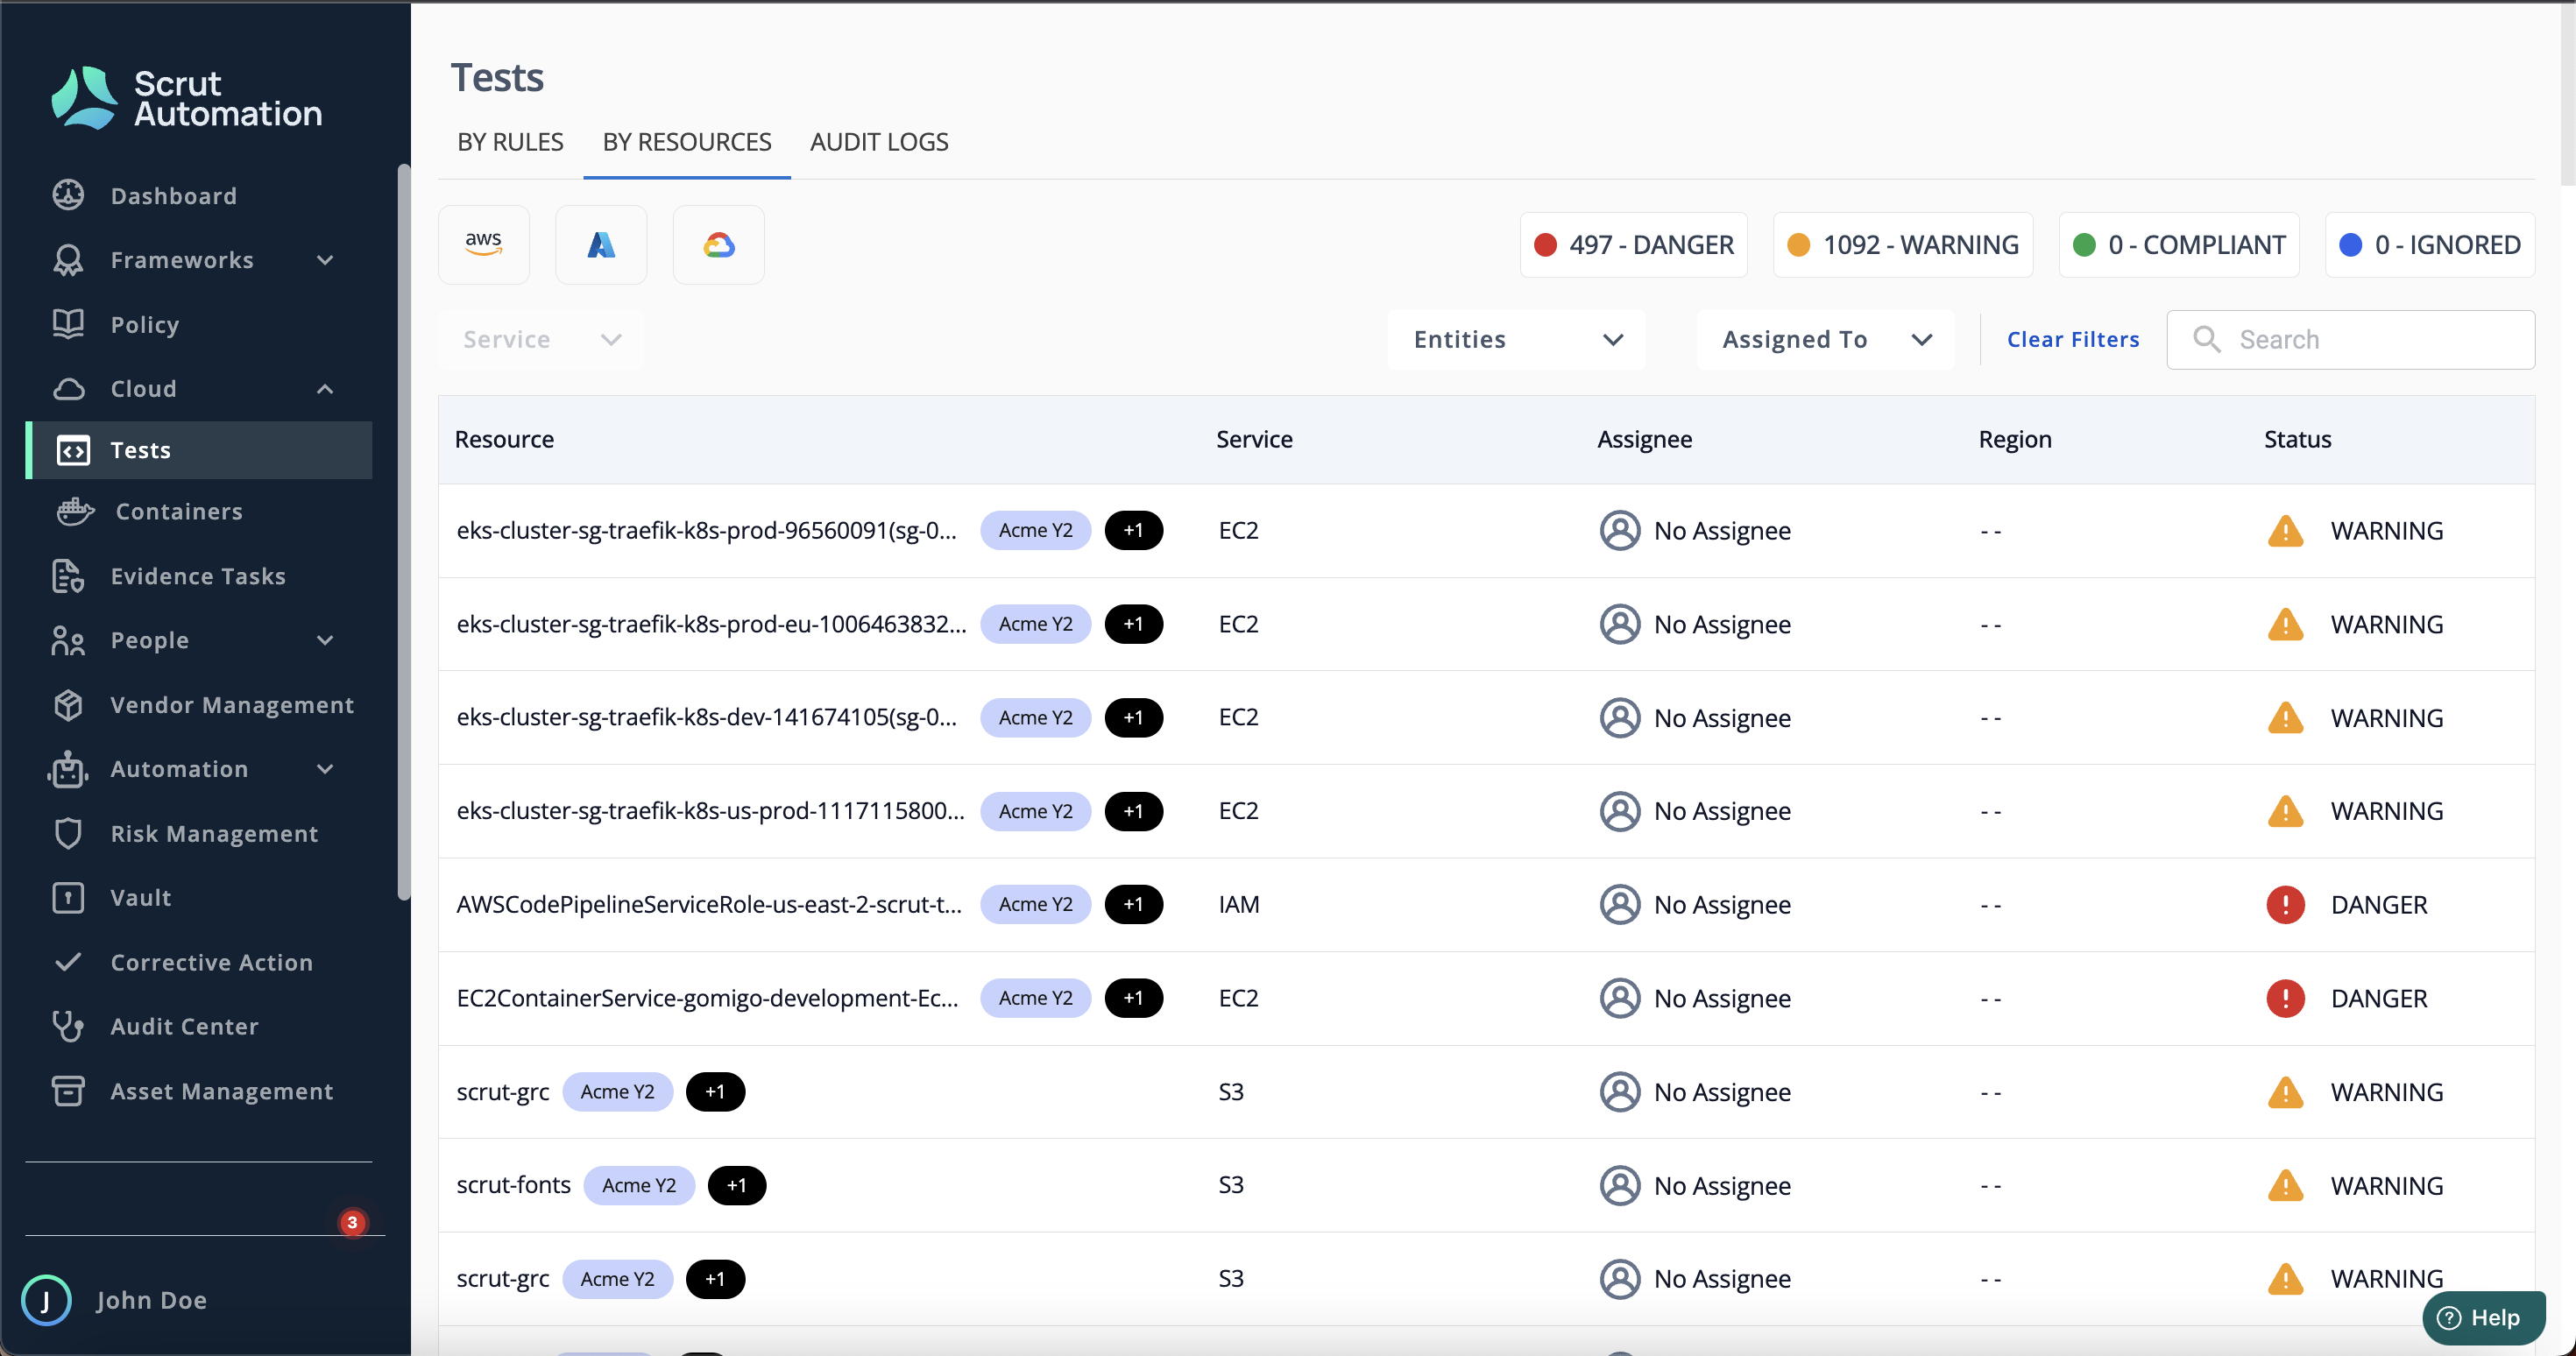Viewport: 2576px width, 1356px height.
Task: Expand the People sidebar menu
Action: pyautogui.click(x=325, y=640)
